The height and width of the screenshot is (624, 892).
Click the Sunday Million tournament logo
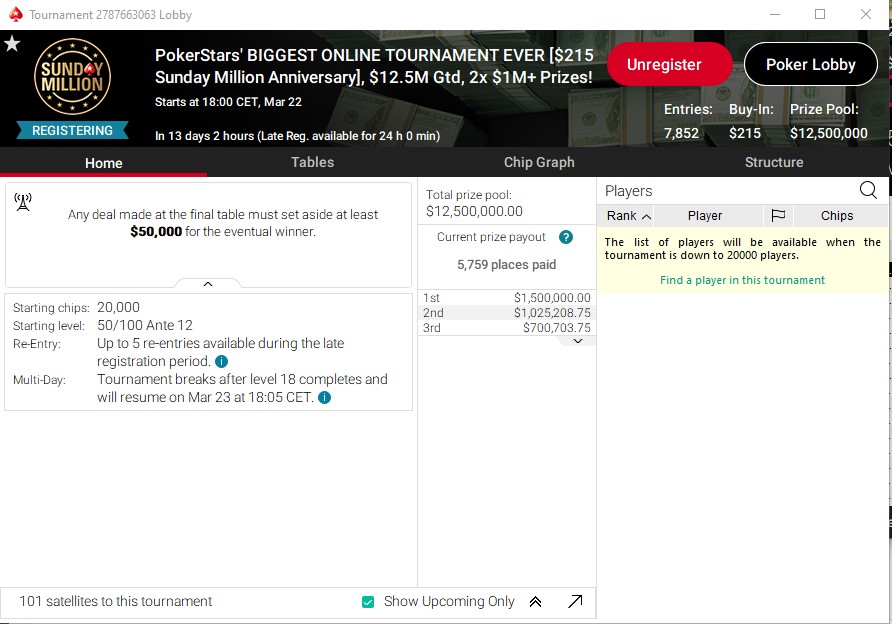click(72, 78)
